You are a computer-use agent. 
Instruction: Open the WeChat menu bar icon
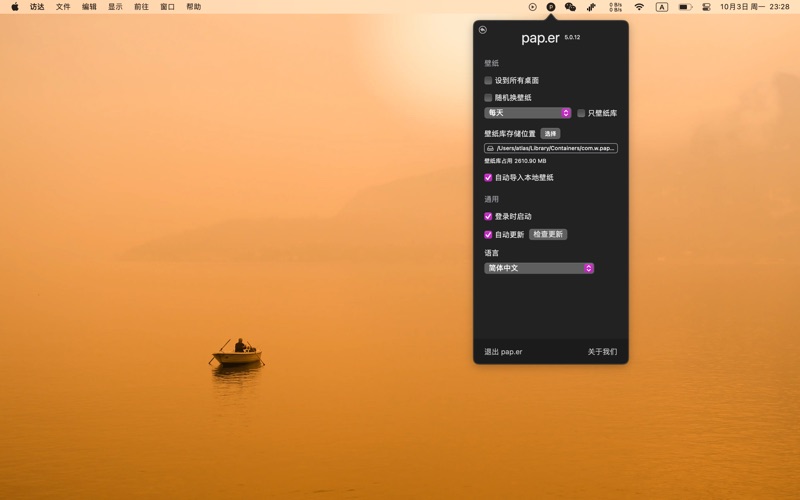pyautogui.click(x=570, y=7)
